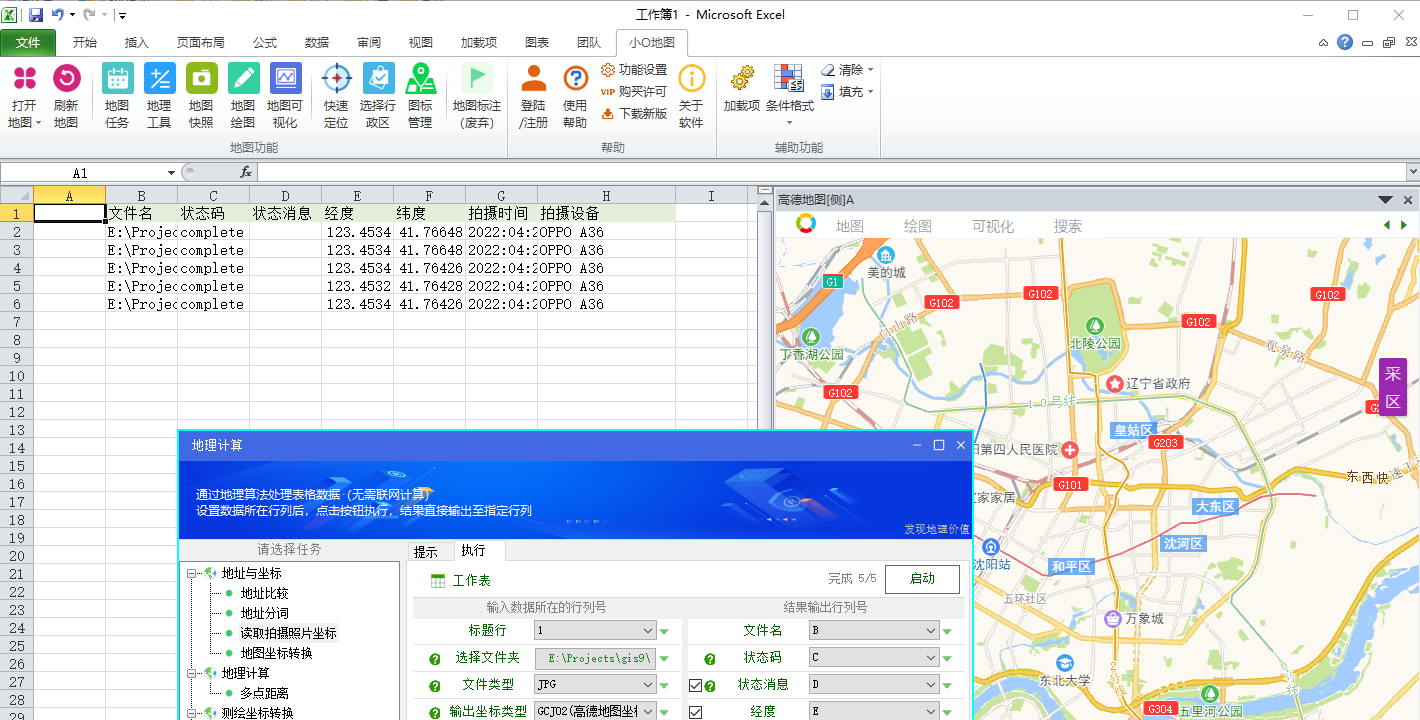The width and height of the screenshot is (1420, 720).
Task: Click the insert function fx icon
Action: coord(246,173)
